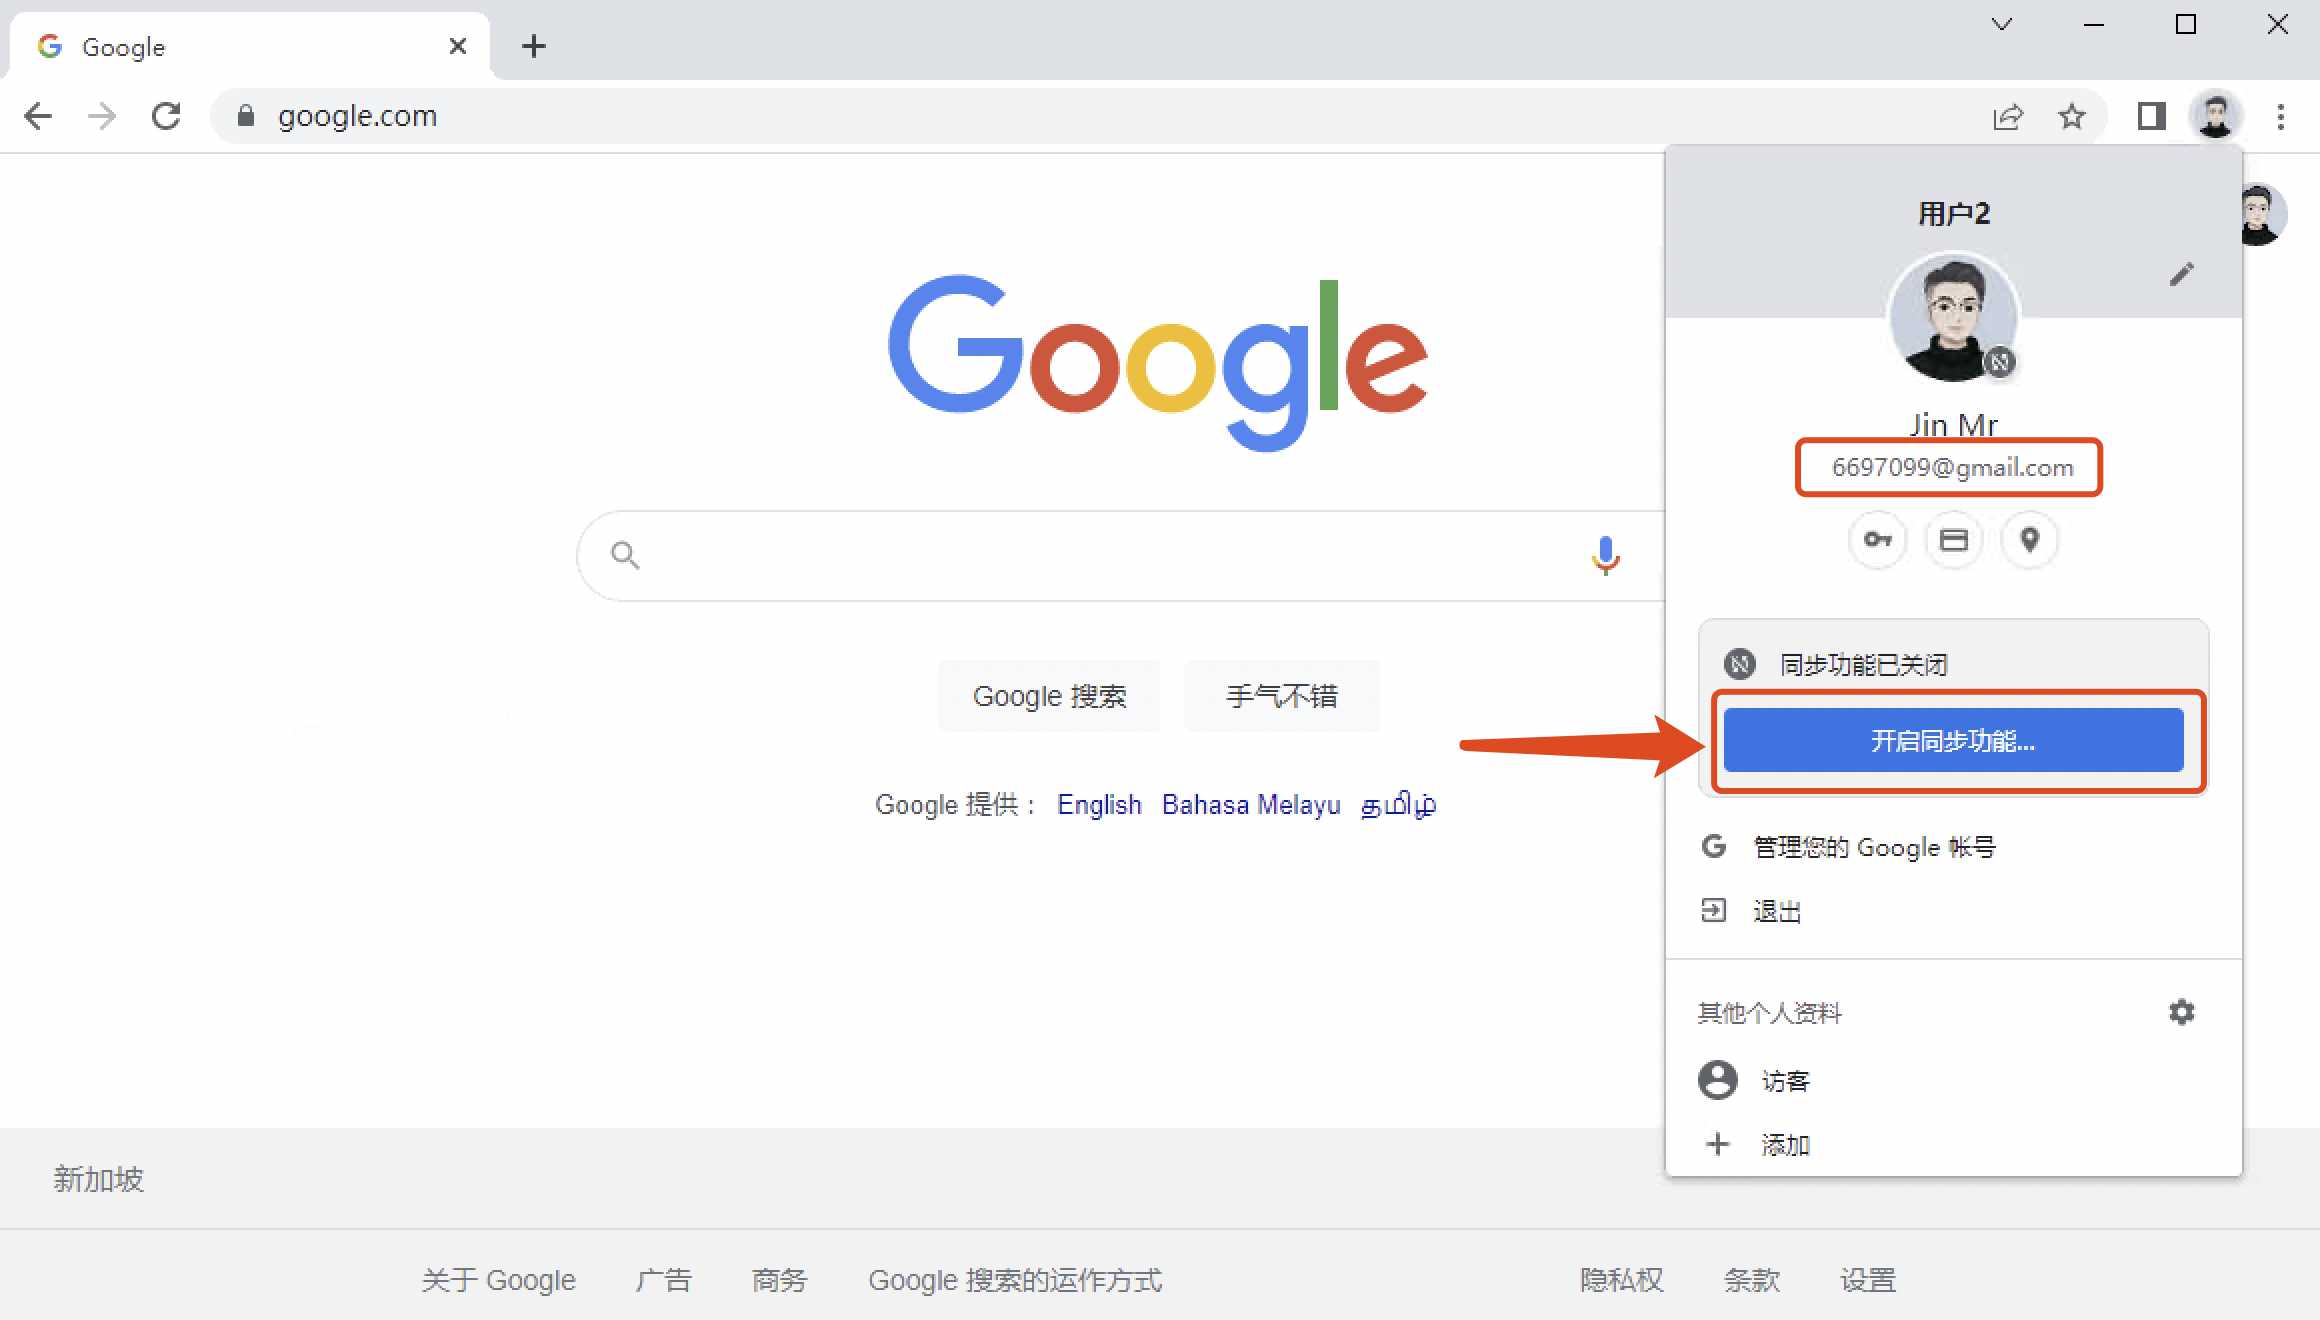Image resolution: width=2320 pixels, height=1320 pixels.
Task: Switch language to தமிழ்
Action: (x=1398, y=805)
